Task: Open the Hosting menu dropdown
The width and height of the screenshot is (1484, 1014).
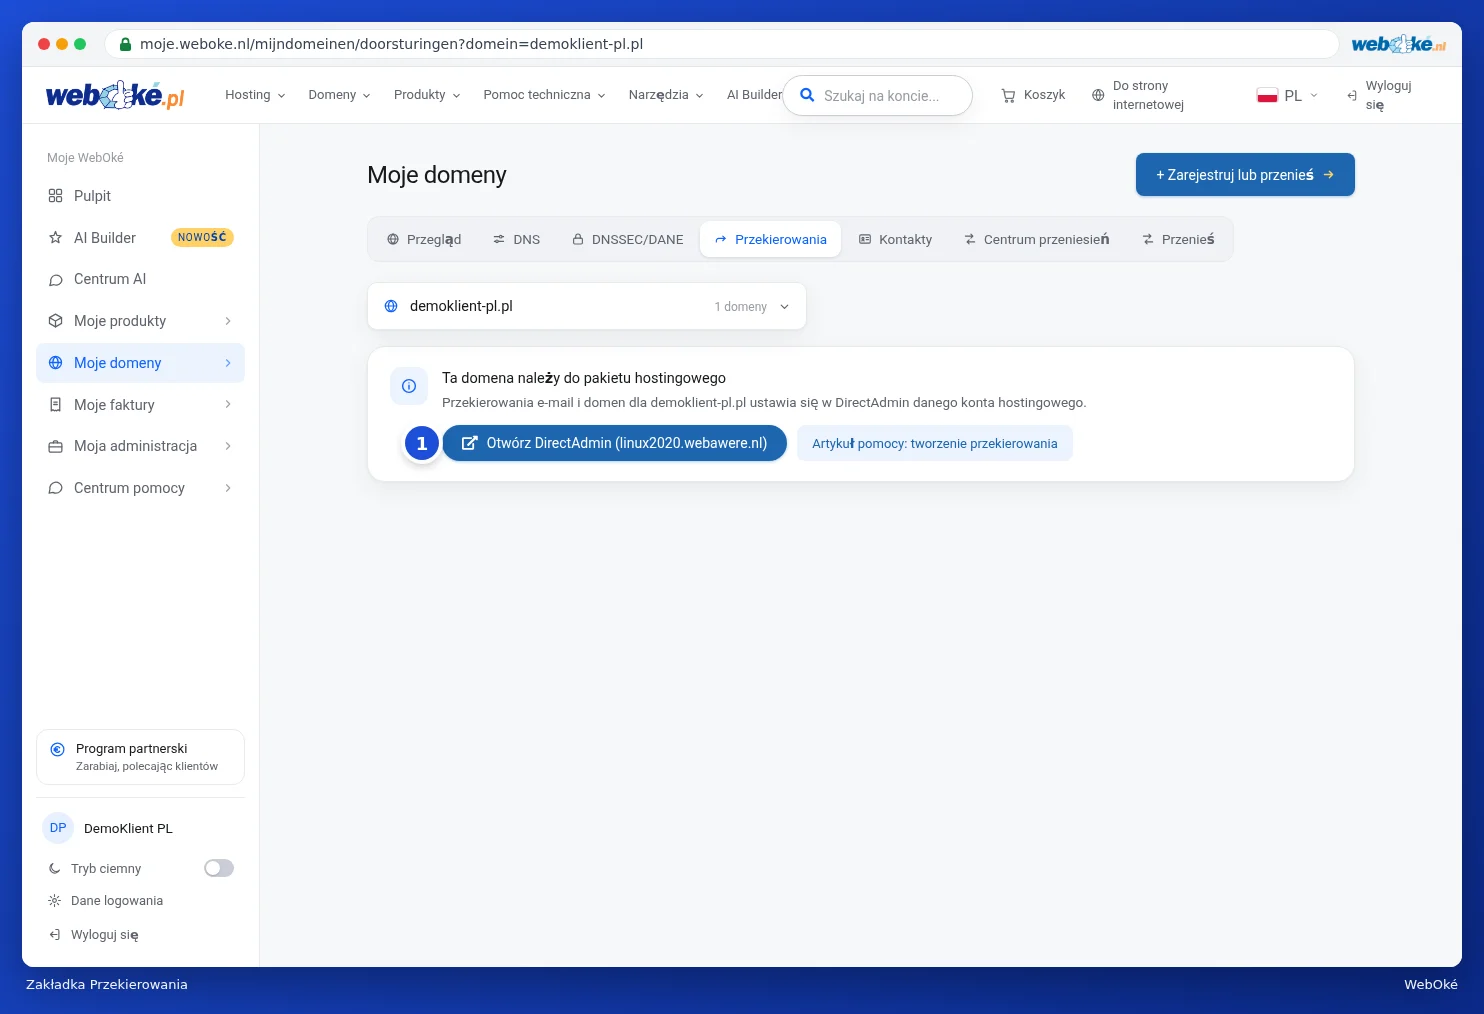Action: tap(255, 95)
